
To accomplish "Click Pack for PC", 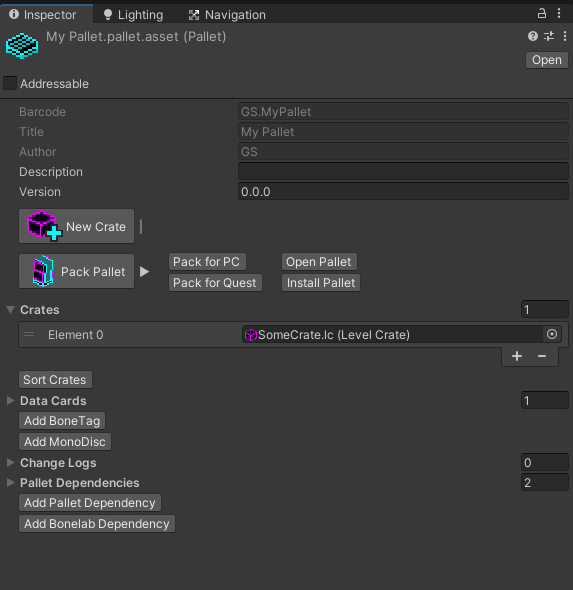I will 207,262.
